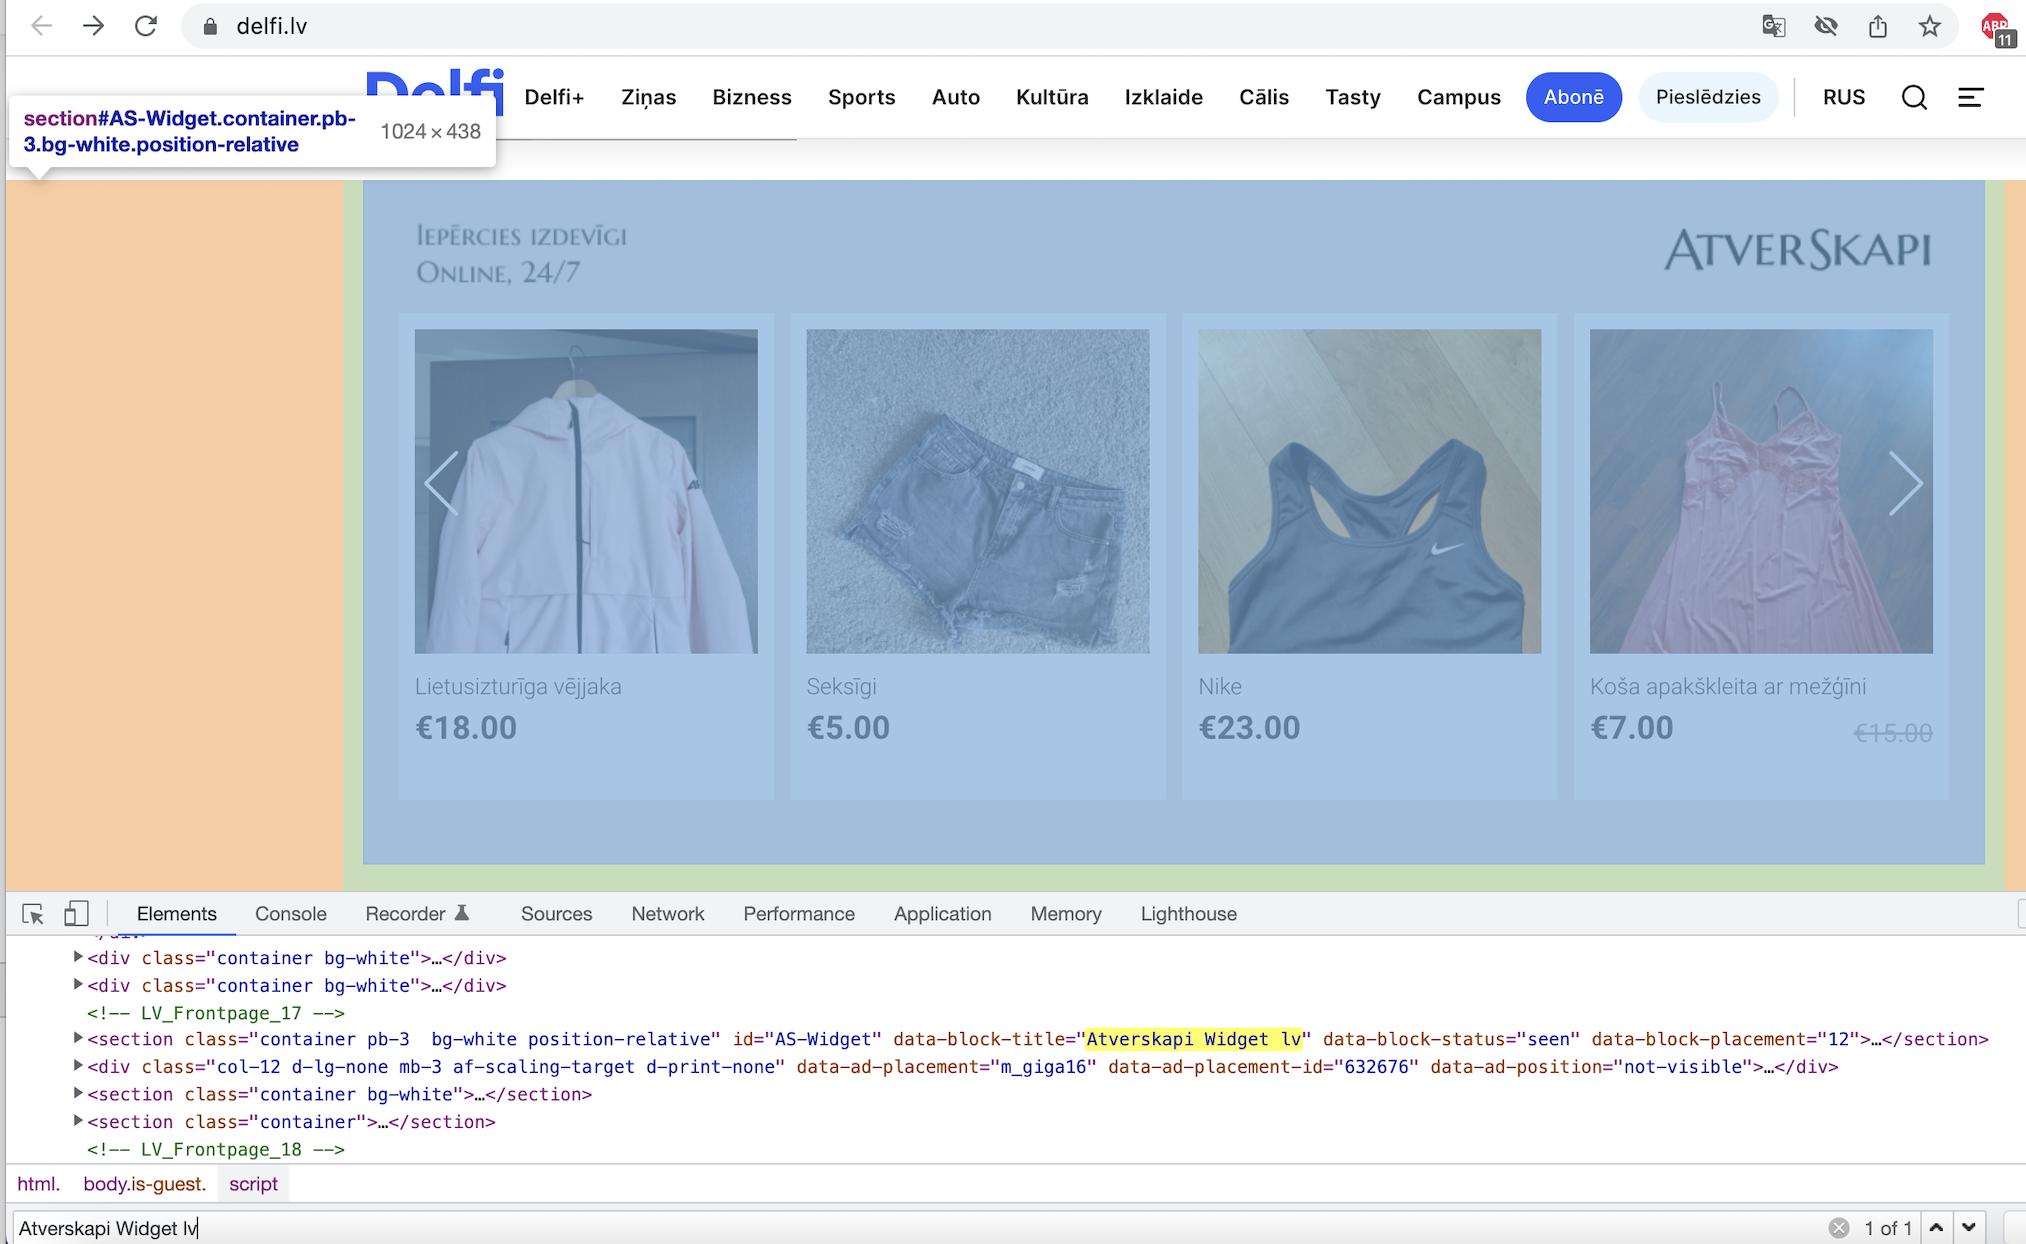
Task: Open the Ziņas section
Action: pyautogui.click(x=648, y=97)
